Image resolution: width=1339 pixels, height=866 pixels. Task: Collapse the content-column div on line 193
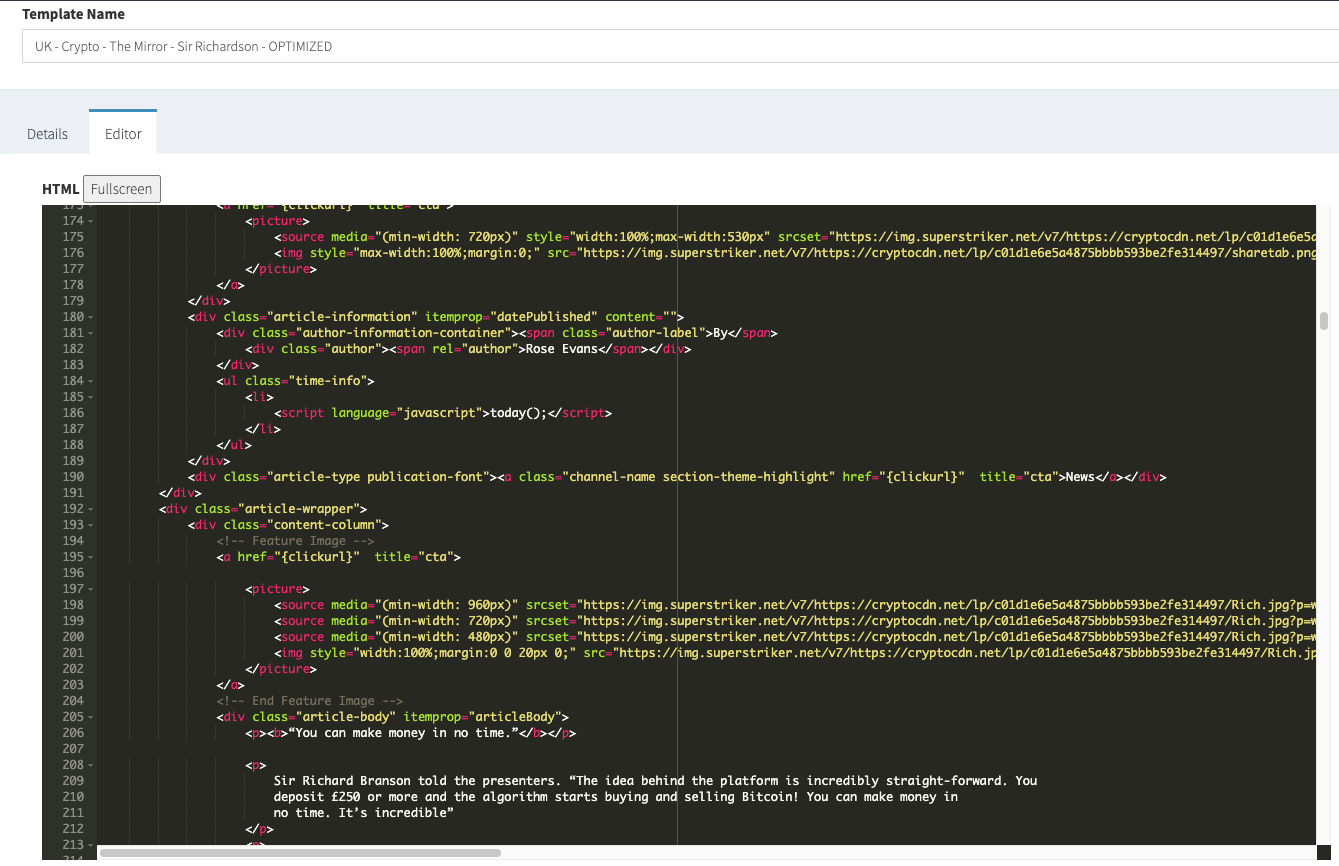pyautogui.click(x=90, y=525)
